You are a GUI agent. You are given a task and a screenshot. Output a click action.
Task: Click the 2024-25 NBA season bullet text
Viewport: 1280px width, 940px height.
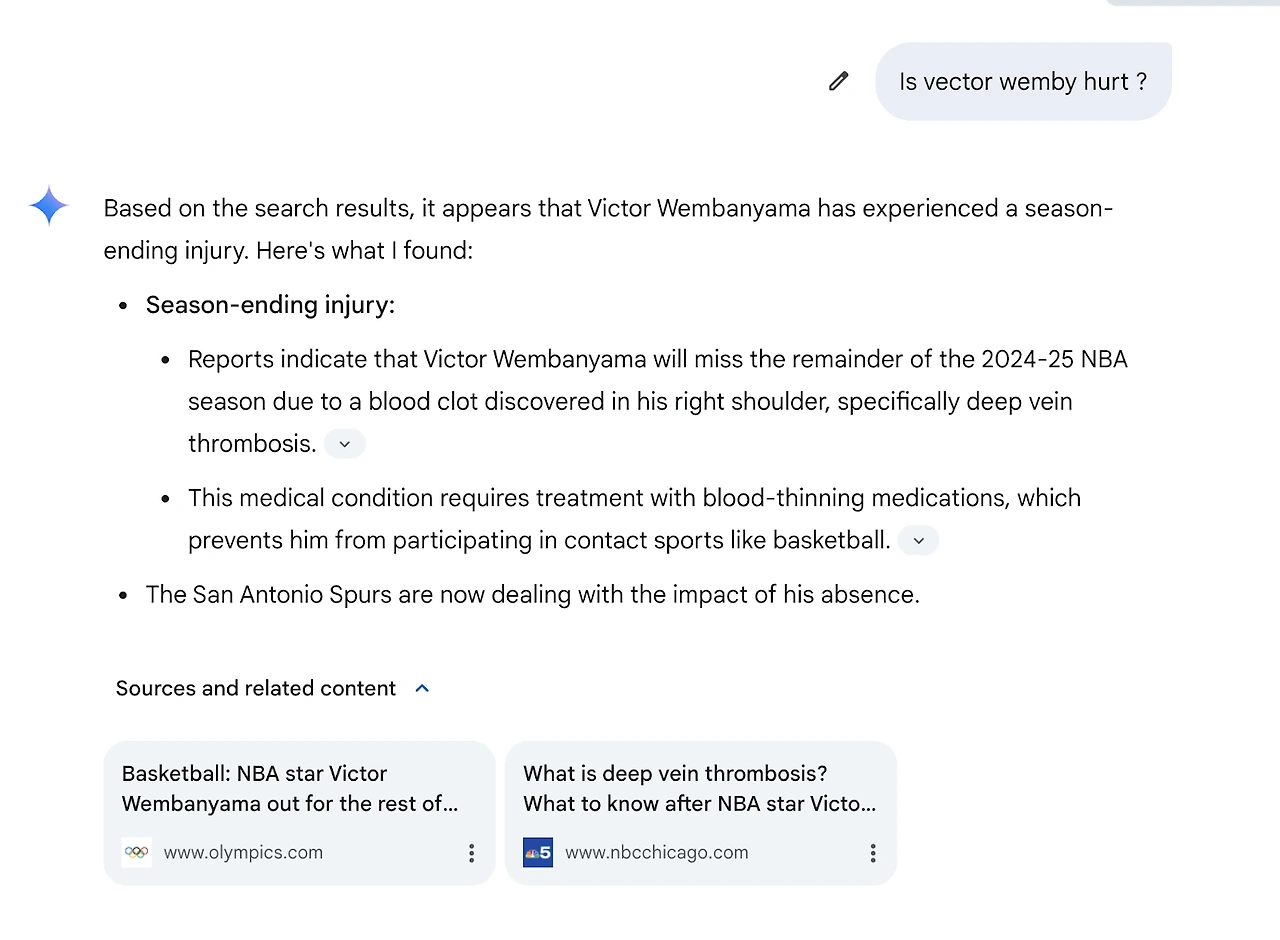tap(657, 401)
